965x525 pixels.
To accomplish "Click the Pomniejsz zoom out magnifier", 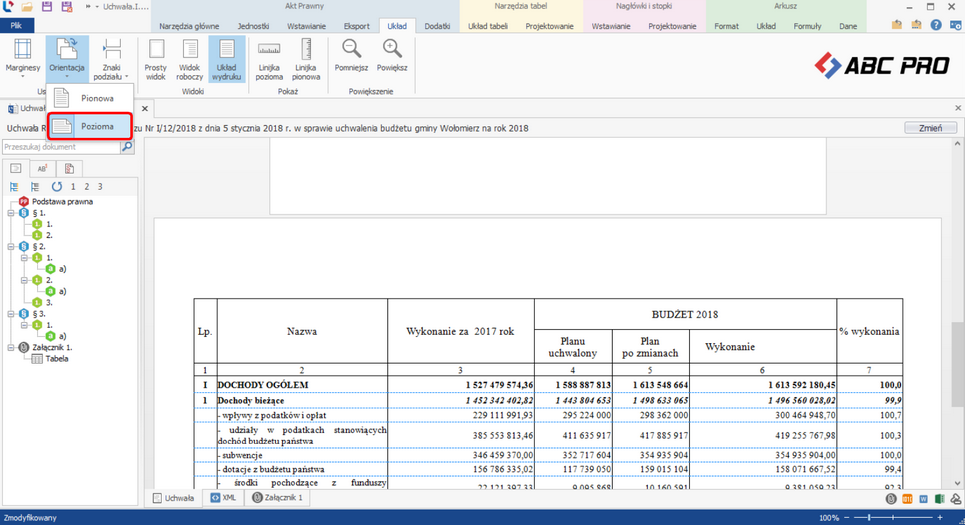I will tap(351, 56).
